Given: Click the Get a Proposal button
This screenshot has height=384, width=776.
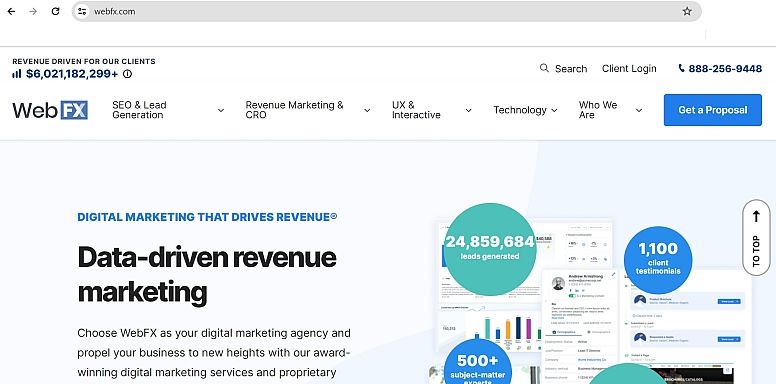Looking at the screenshot, I should point(713,110).
